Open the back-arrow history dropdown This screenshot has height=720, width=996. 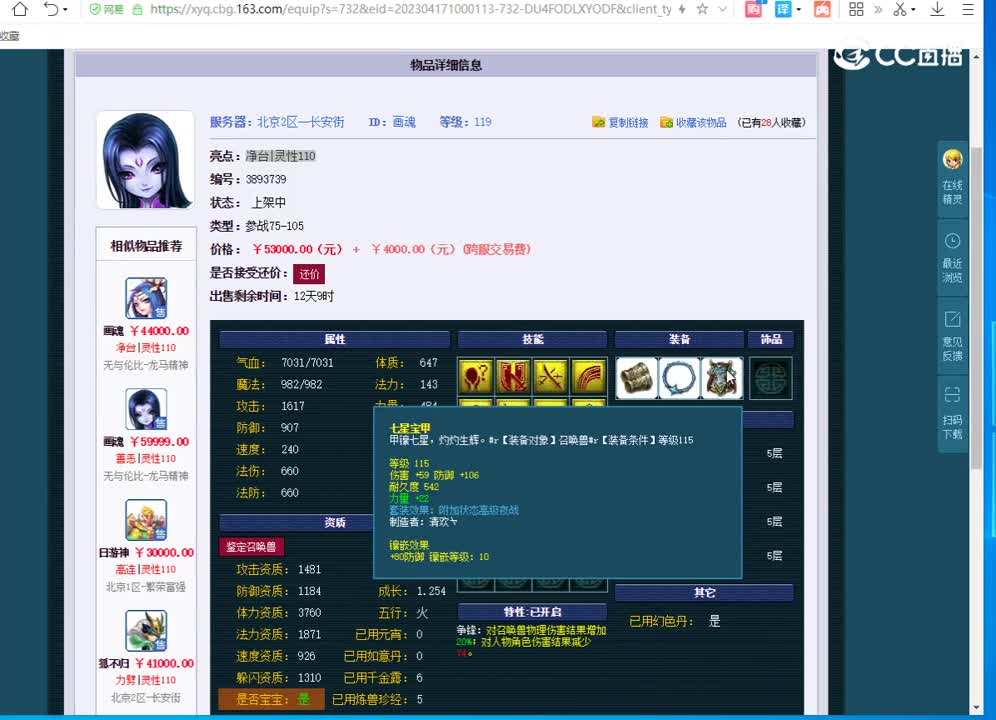(x=65, y=10)
